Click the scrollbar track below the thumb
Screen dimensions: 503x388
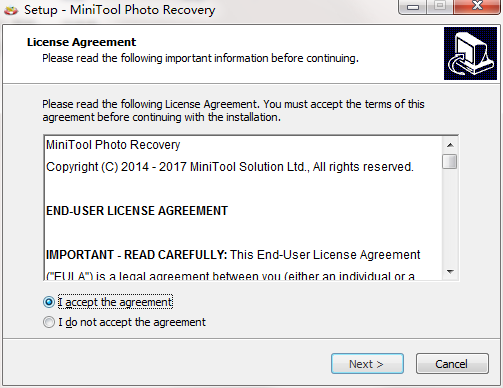(x=450, y=217)
